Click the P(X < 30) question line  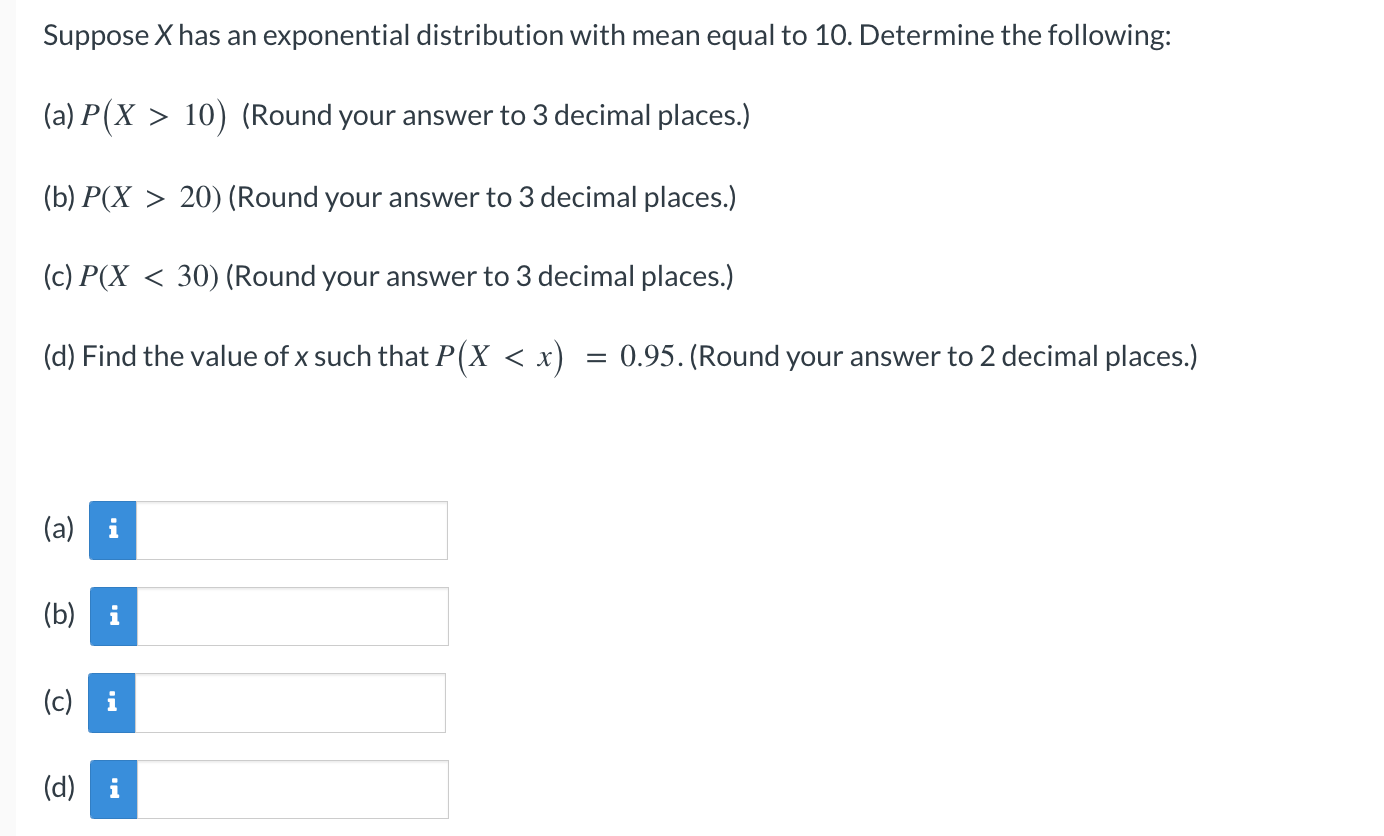(150, 276)
